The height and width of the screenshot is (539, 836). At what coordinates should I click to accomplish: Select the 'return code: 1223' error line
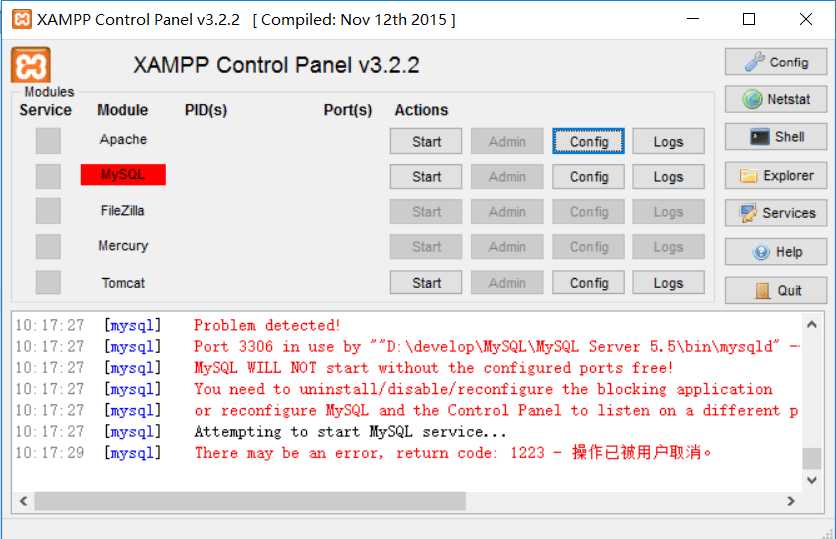[453, 453]
